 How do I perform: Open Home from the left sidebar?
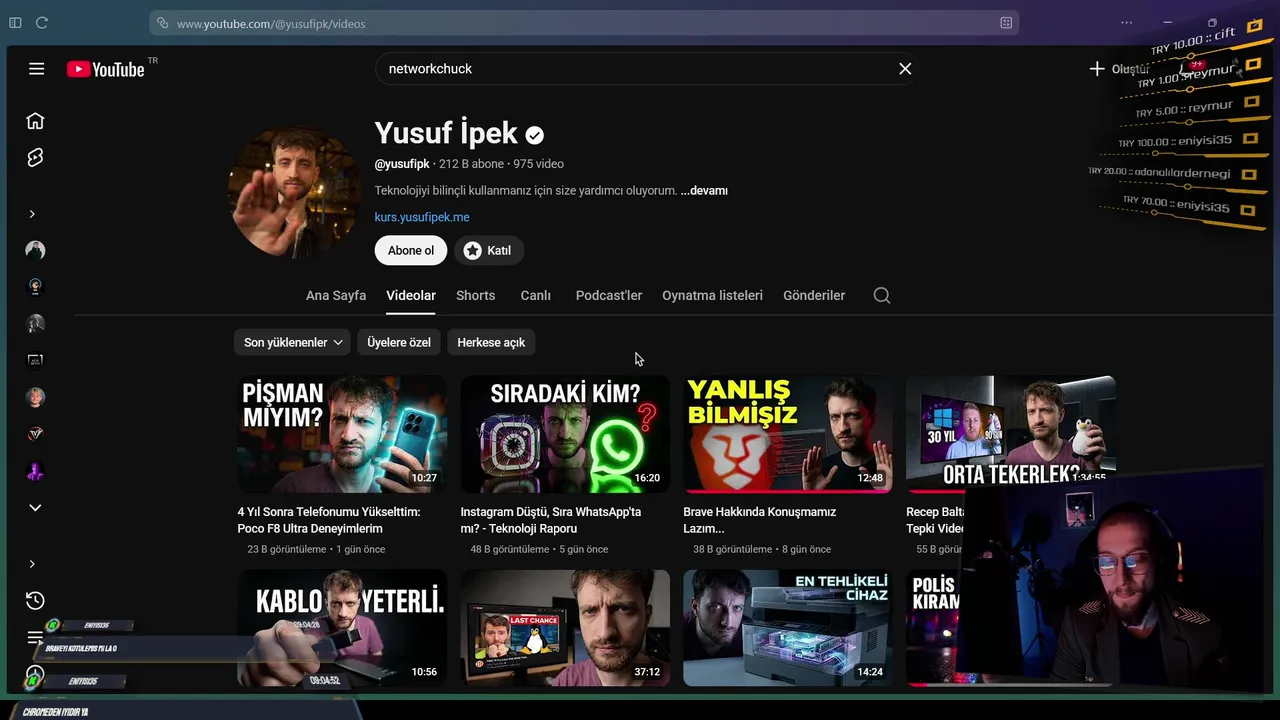[35, 121]
